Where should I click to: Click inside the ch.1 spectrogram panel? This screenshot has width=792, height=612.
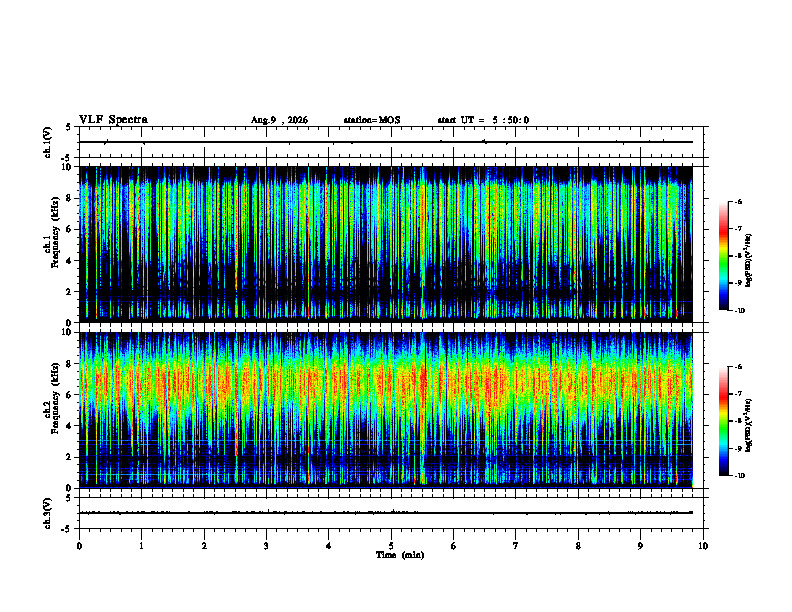pos(386,244)
